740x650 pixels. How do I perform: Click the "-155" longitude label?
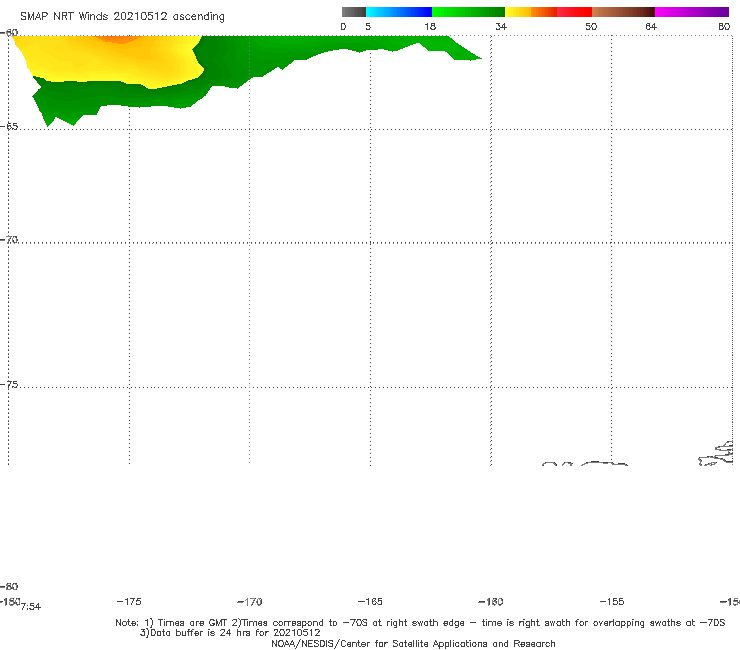(612, 602)
